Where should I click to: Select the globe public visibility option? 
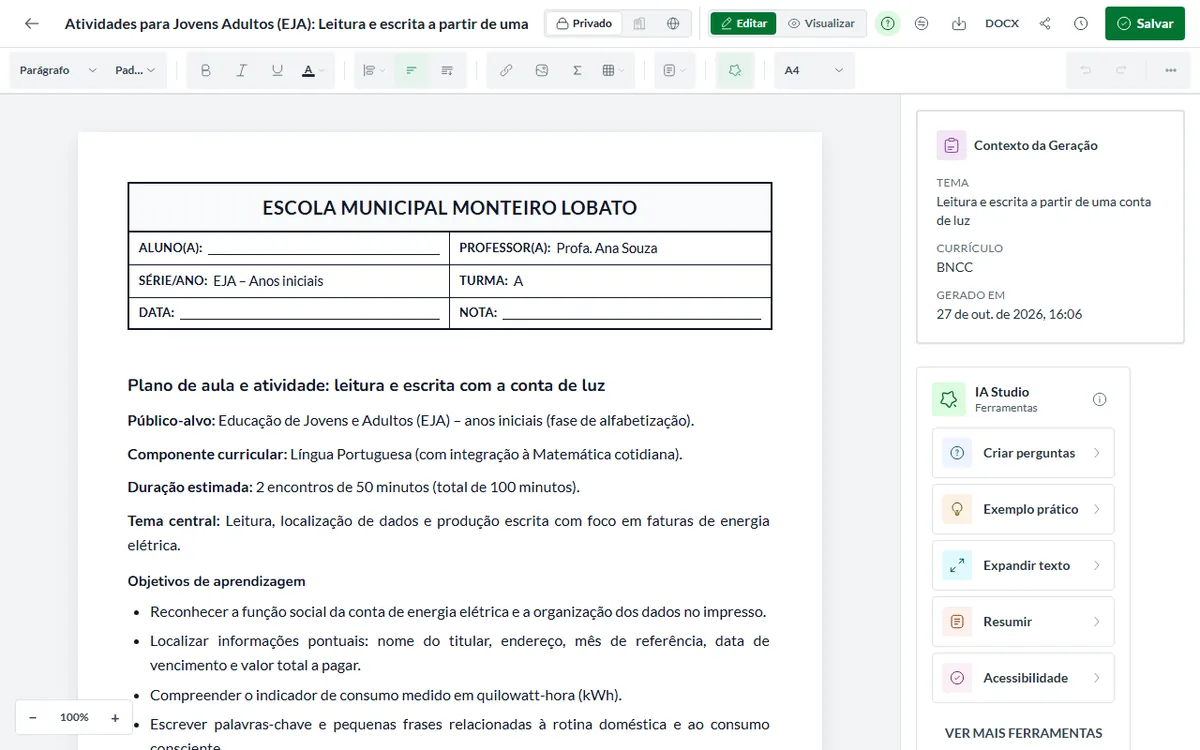coord(673,23)
